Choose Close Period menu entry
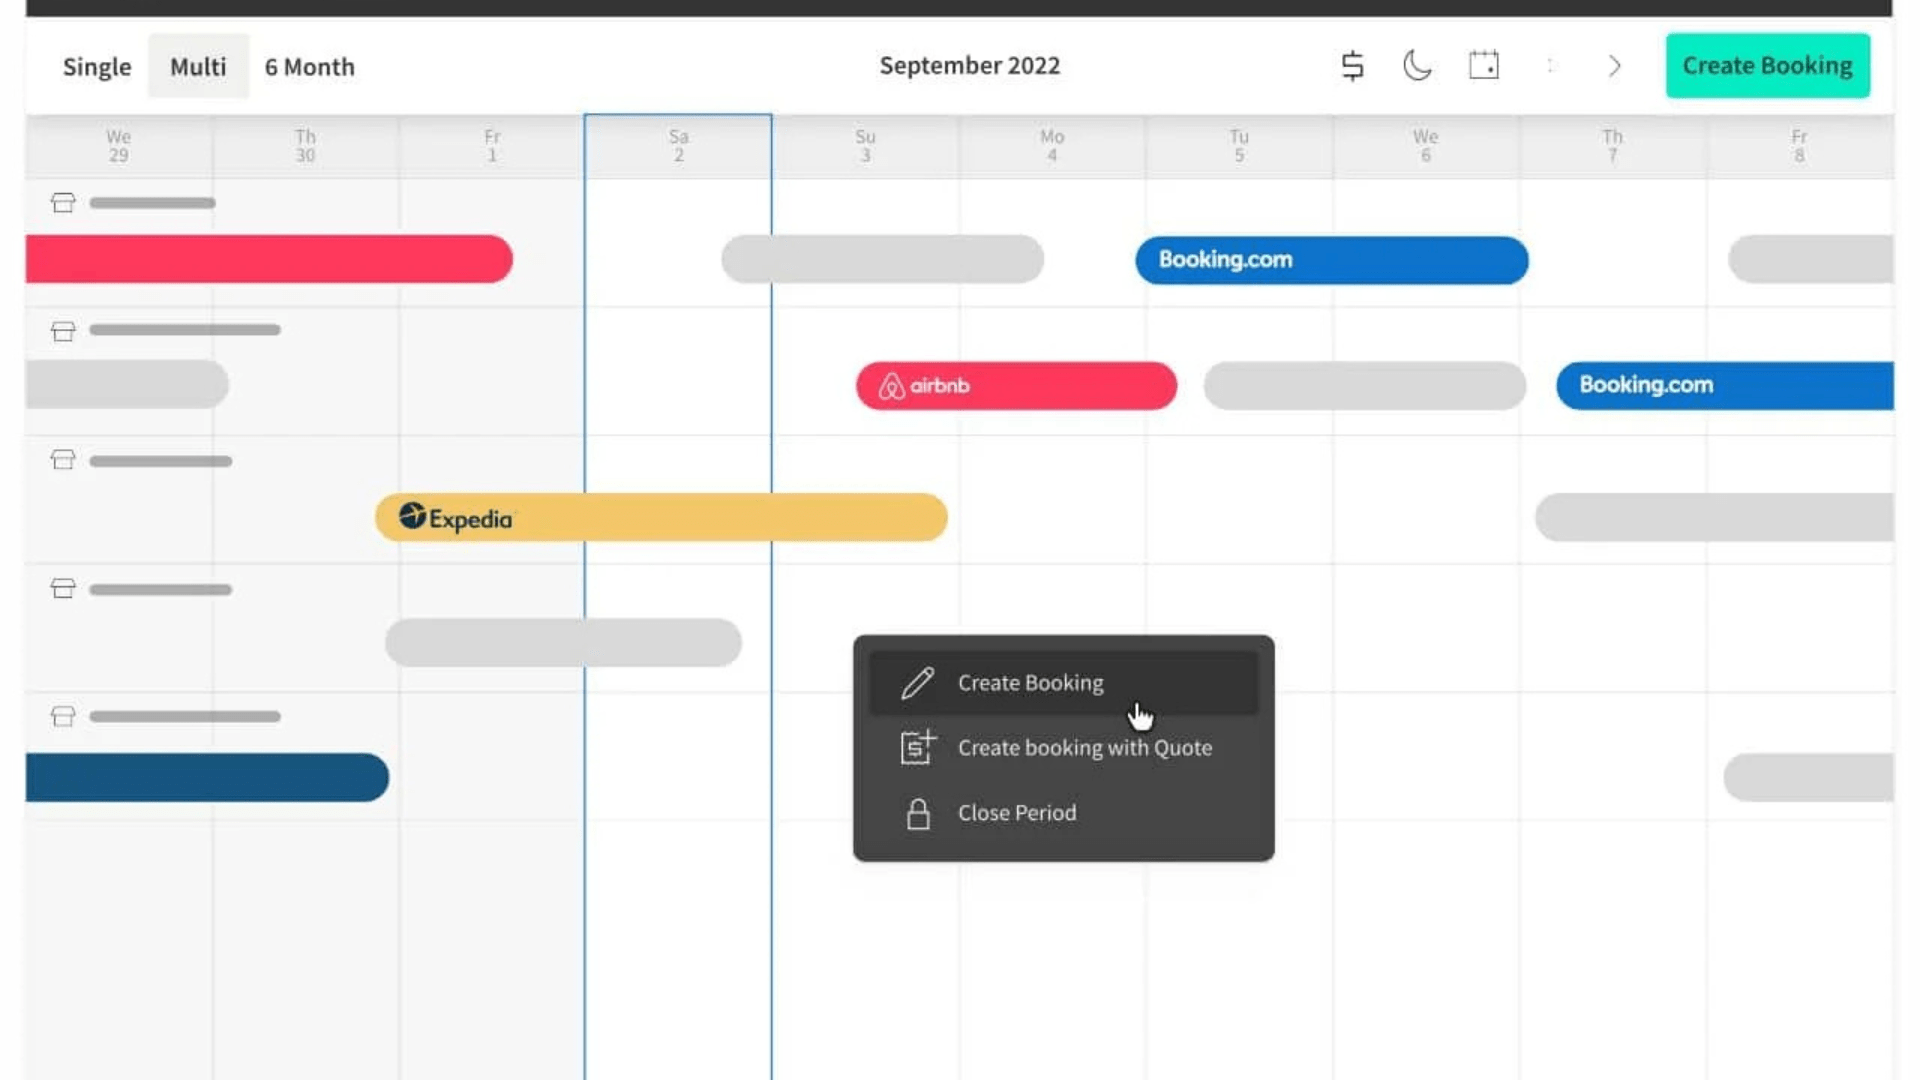Viewport: 1920px width, 1080px height. click(x=1017, y=813)
